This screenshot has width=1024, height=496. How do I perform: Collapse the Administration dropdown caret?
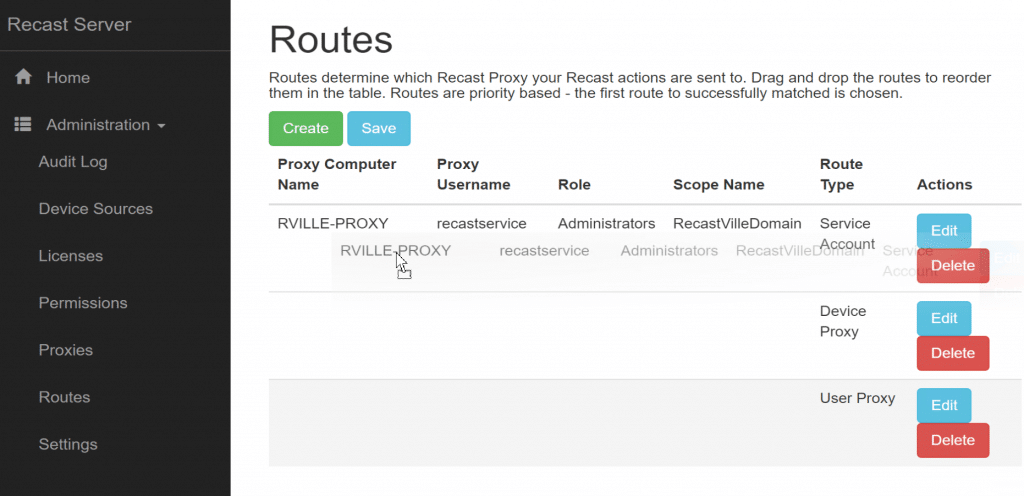coord(161,126)
